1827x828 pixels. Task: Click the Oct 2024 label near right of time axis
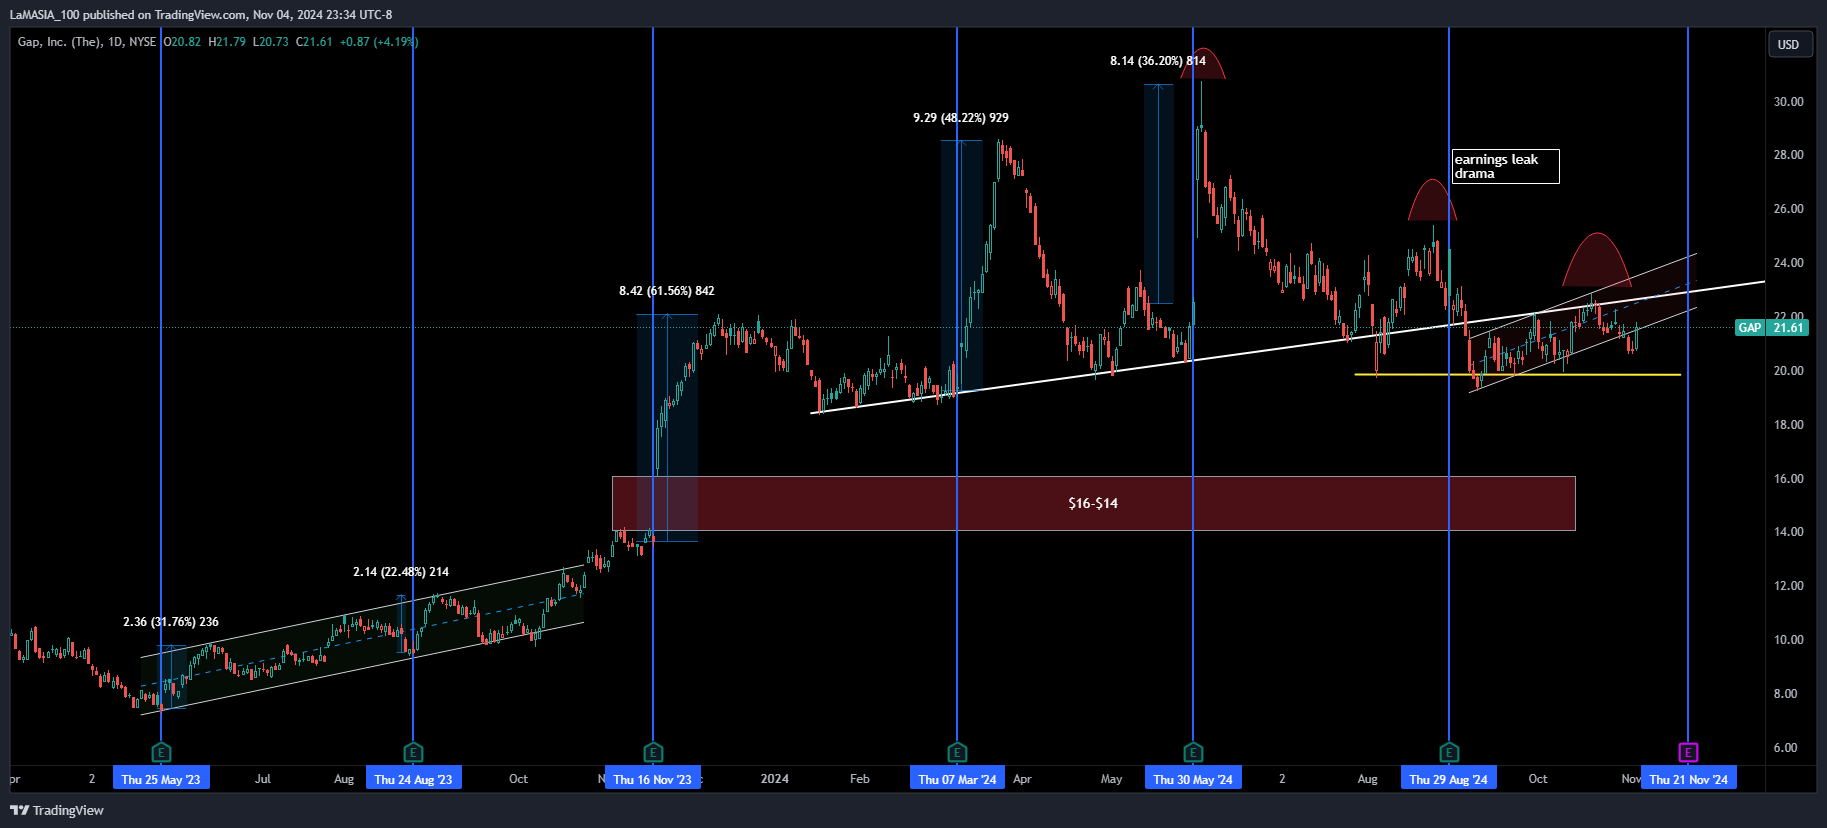coord(1538,779)
